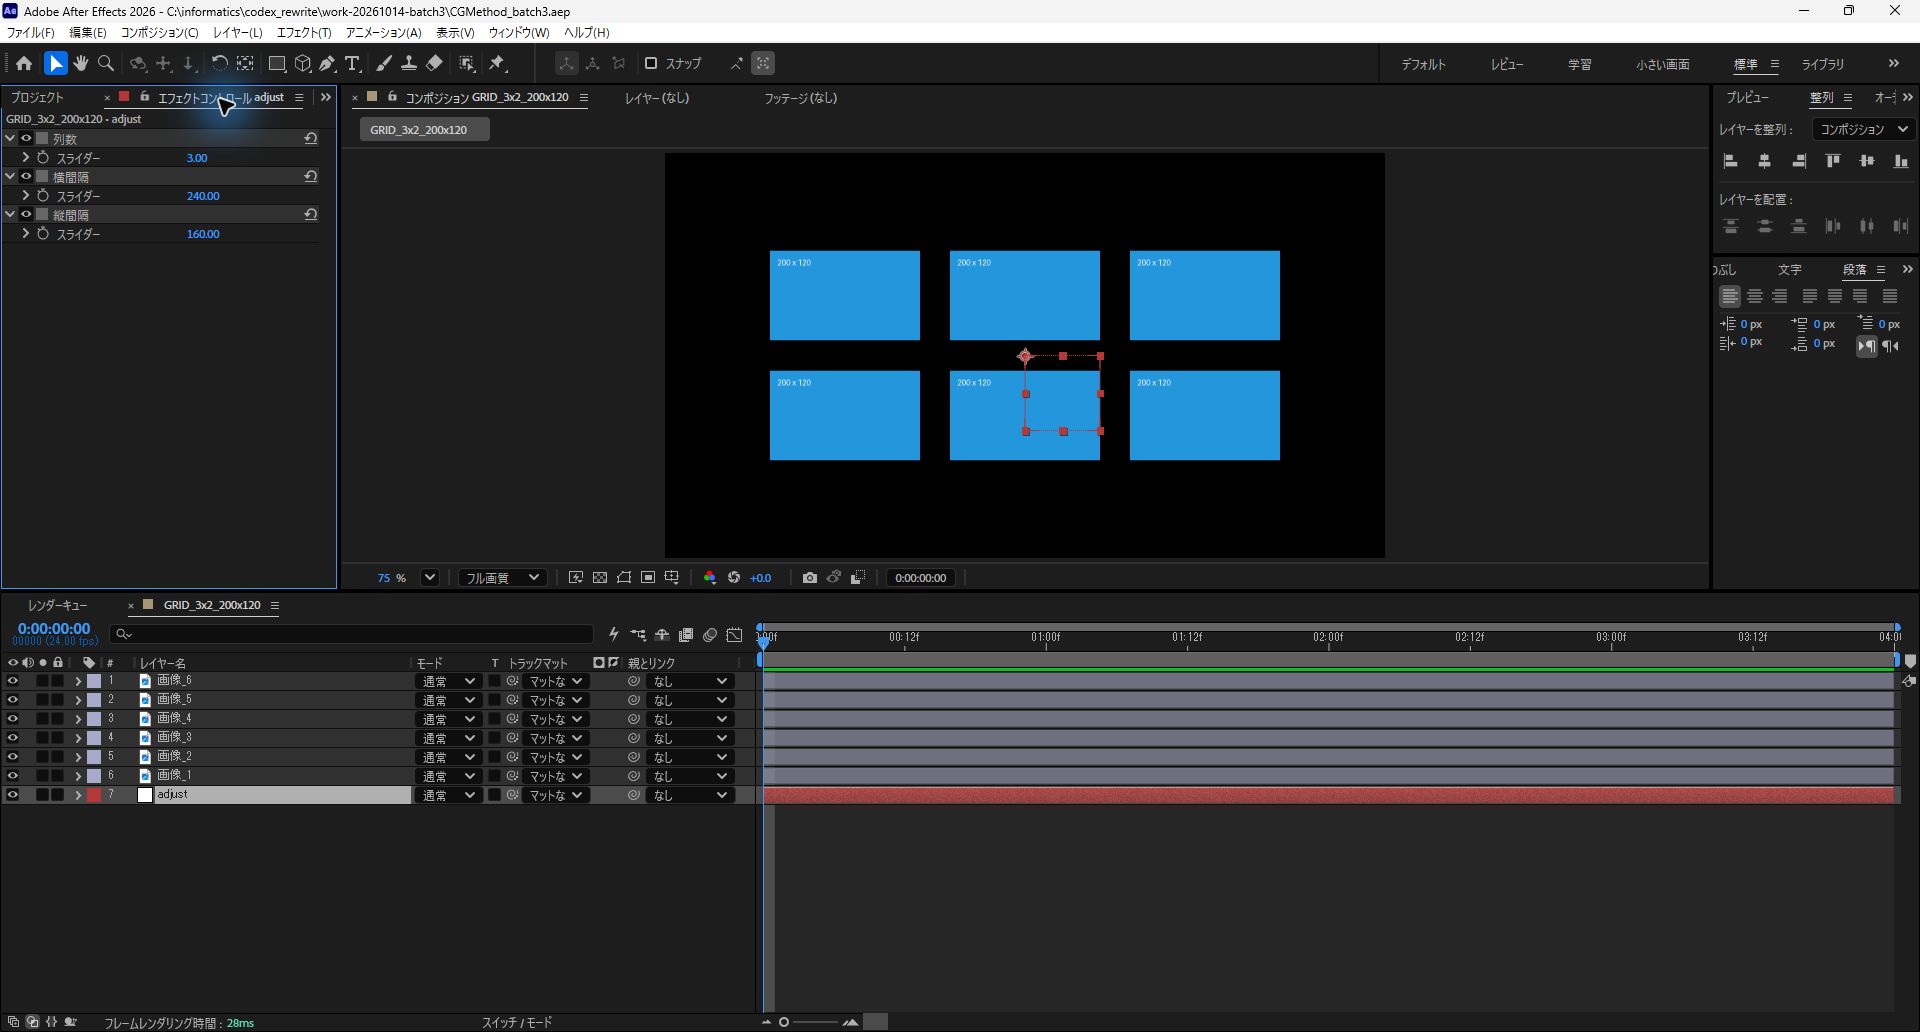This screenshot has height=1032, width=1920.
Task: Choose the Eraser tool
Action: [435, 63]
